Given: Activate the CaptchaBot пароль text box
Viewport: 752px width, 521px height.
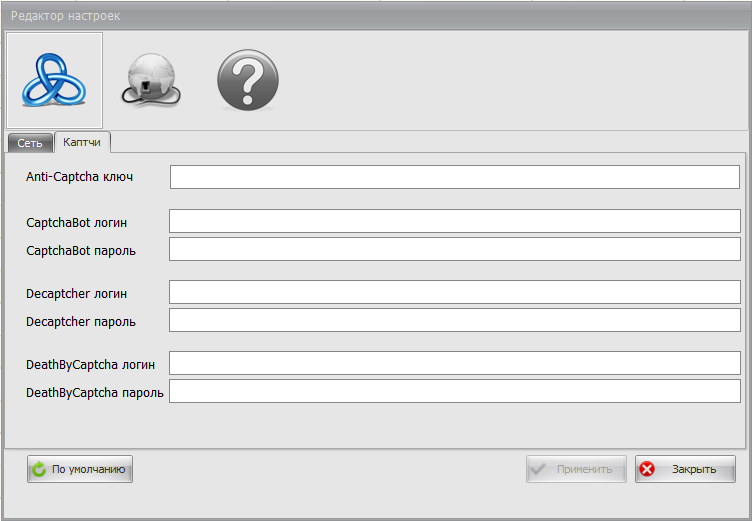Looking at the screenshot, I should [x=454, y=249].
